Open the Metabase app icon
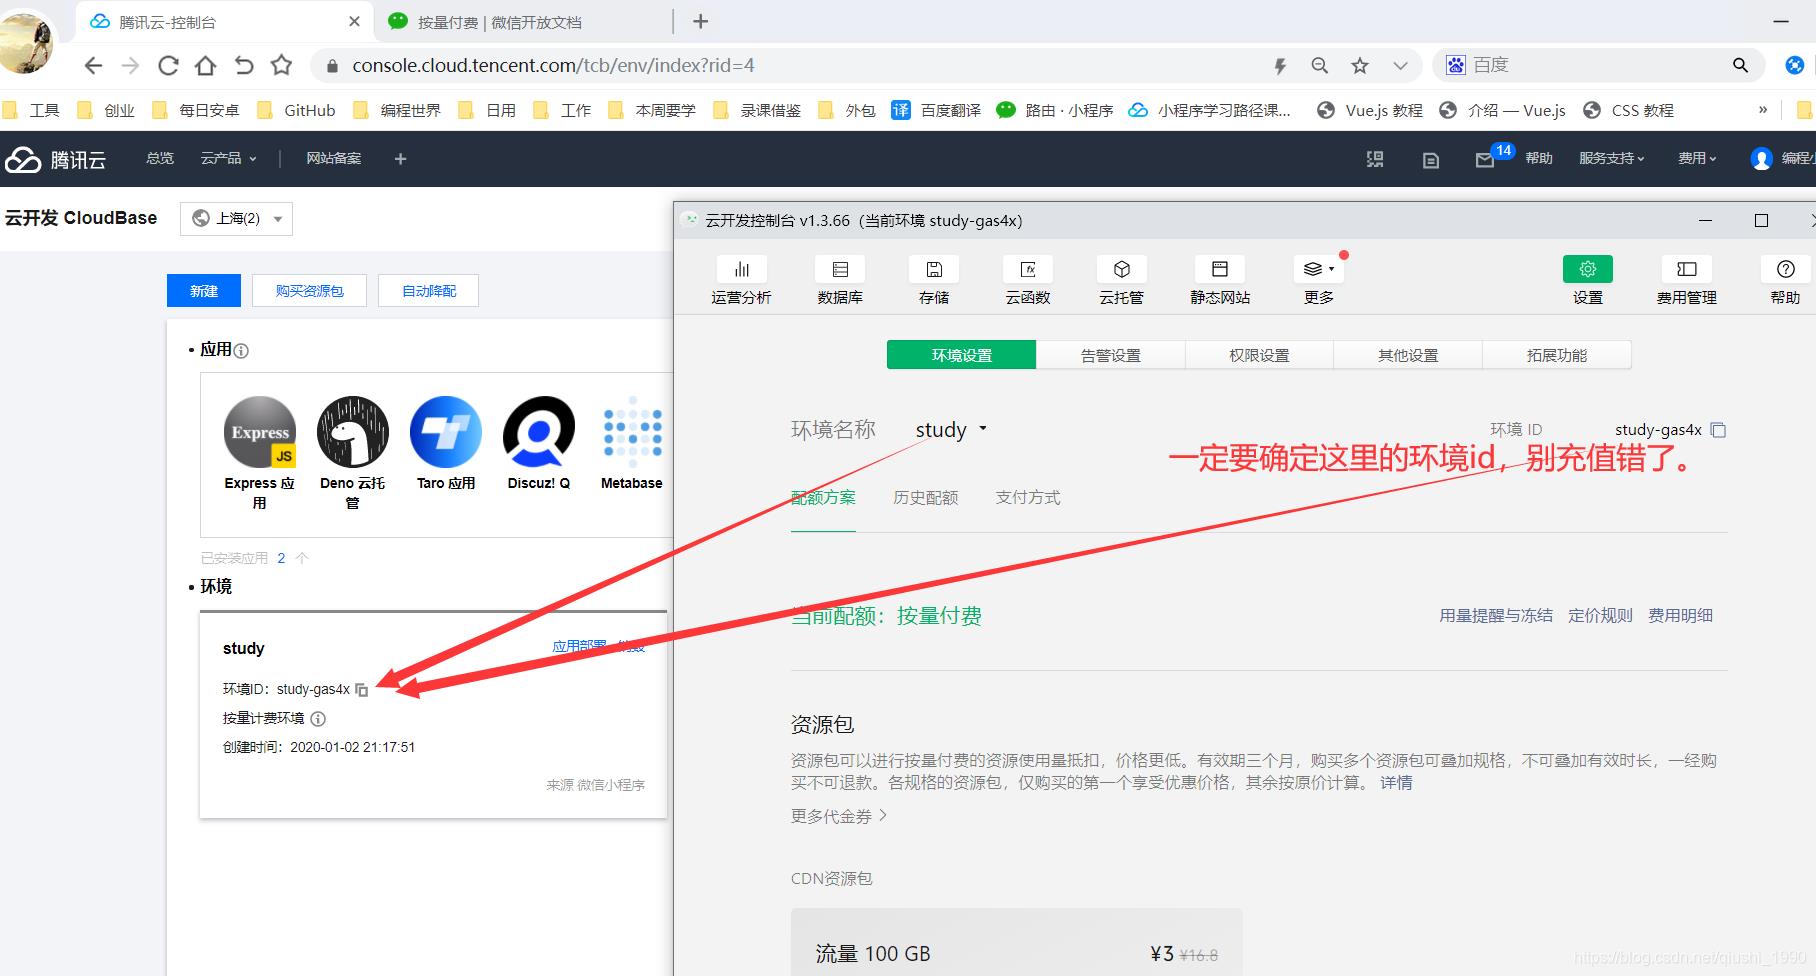1816x976 pixels. point(632,432)
